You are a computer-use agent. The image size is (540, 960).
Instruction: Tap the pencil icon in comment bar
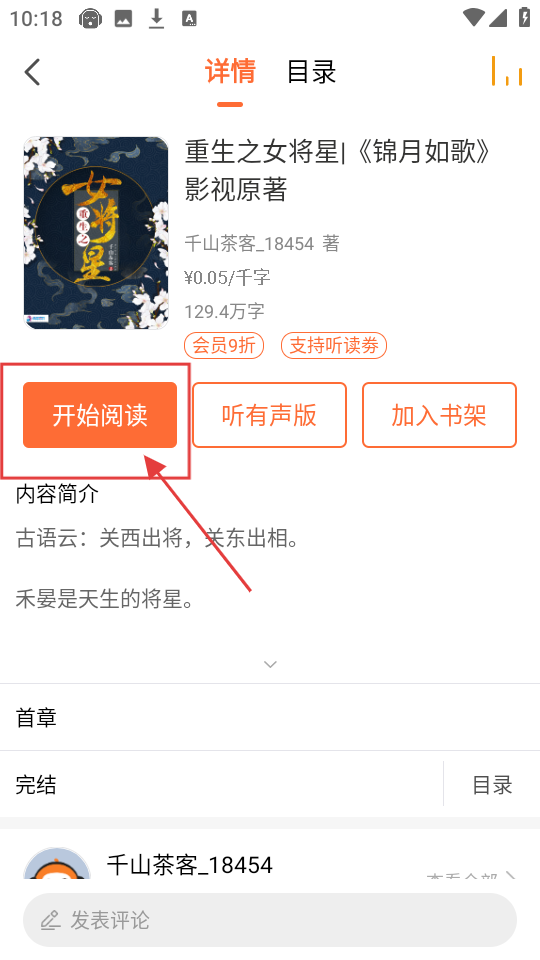click(x=50, y=920)
